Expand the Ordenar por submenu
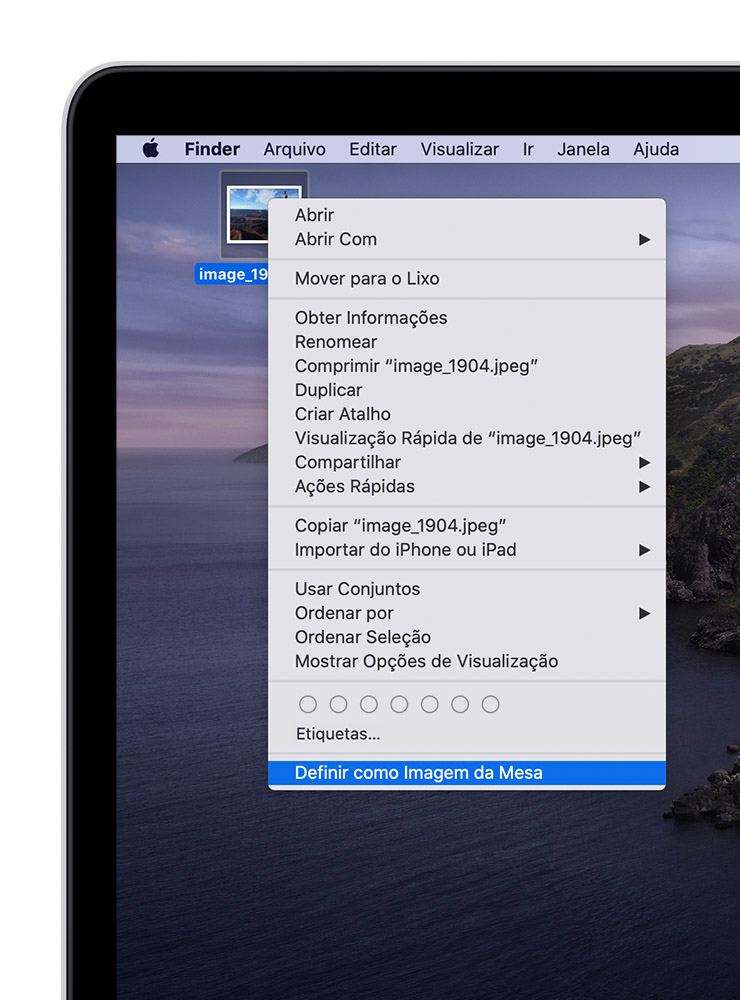Screen dimensions: 740x1000 (644, 613)
